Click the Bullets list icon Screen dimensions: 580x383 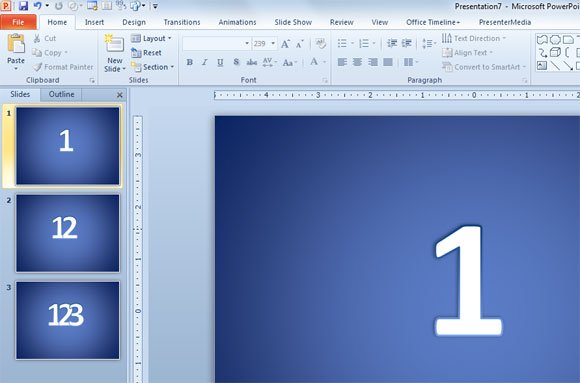[x=343, y=44]
